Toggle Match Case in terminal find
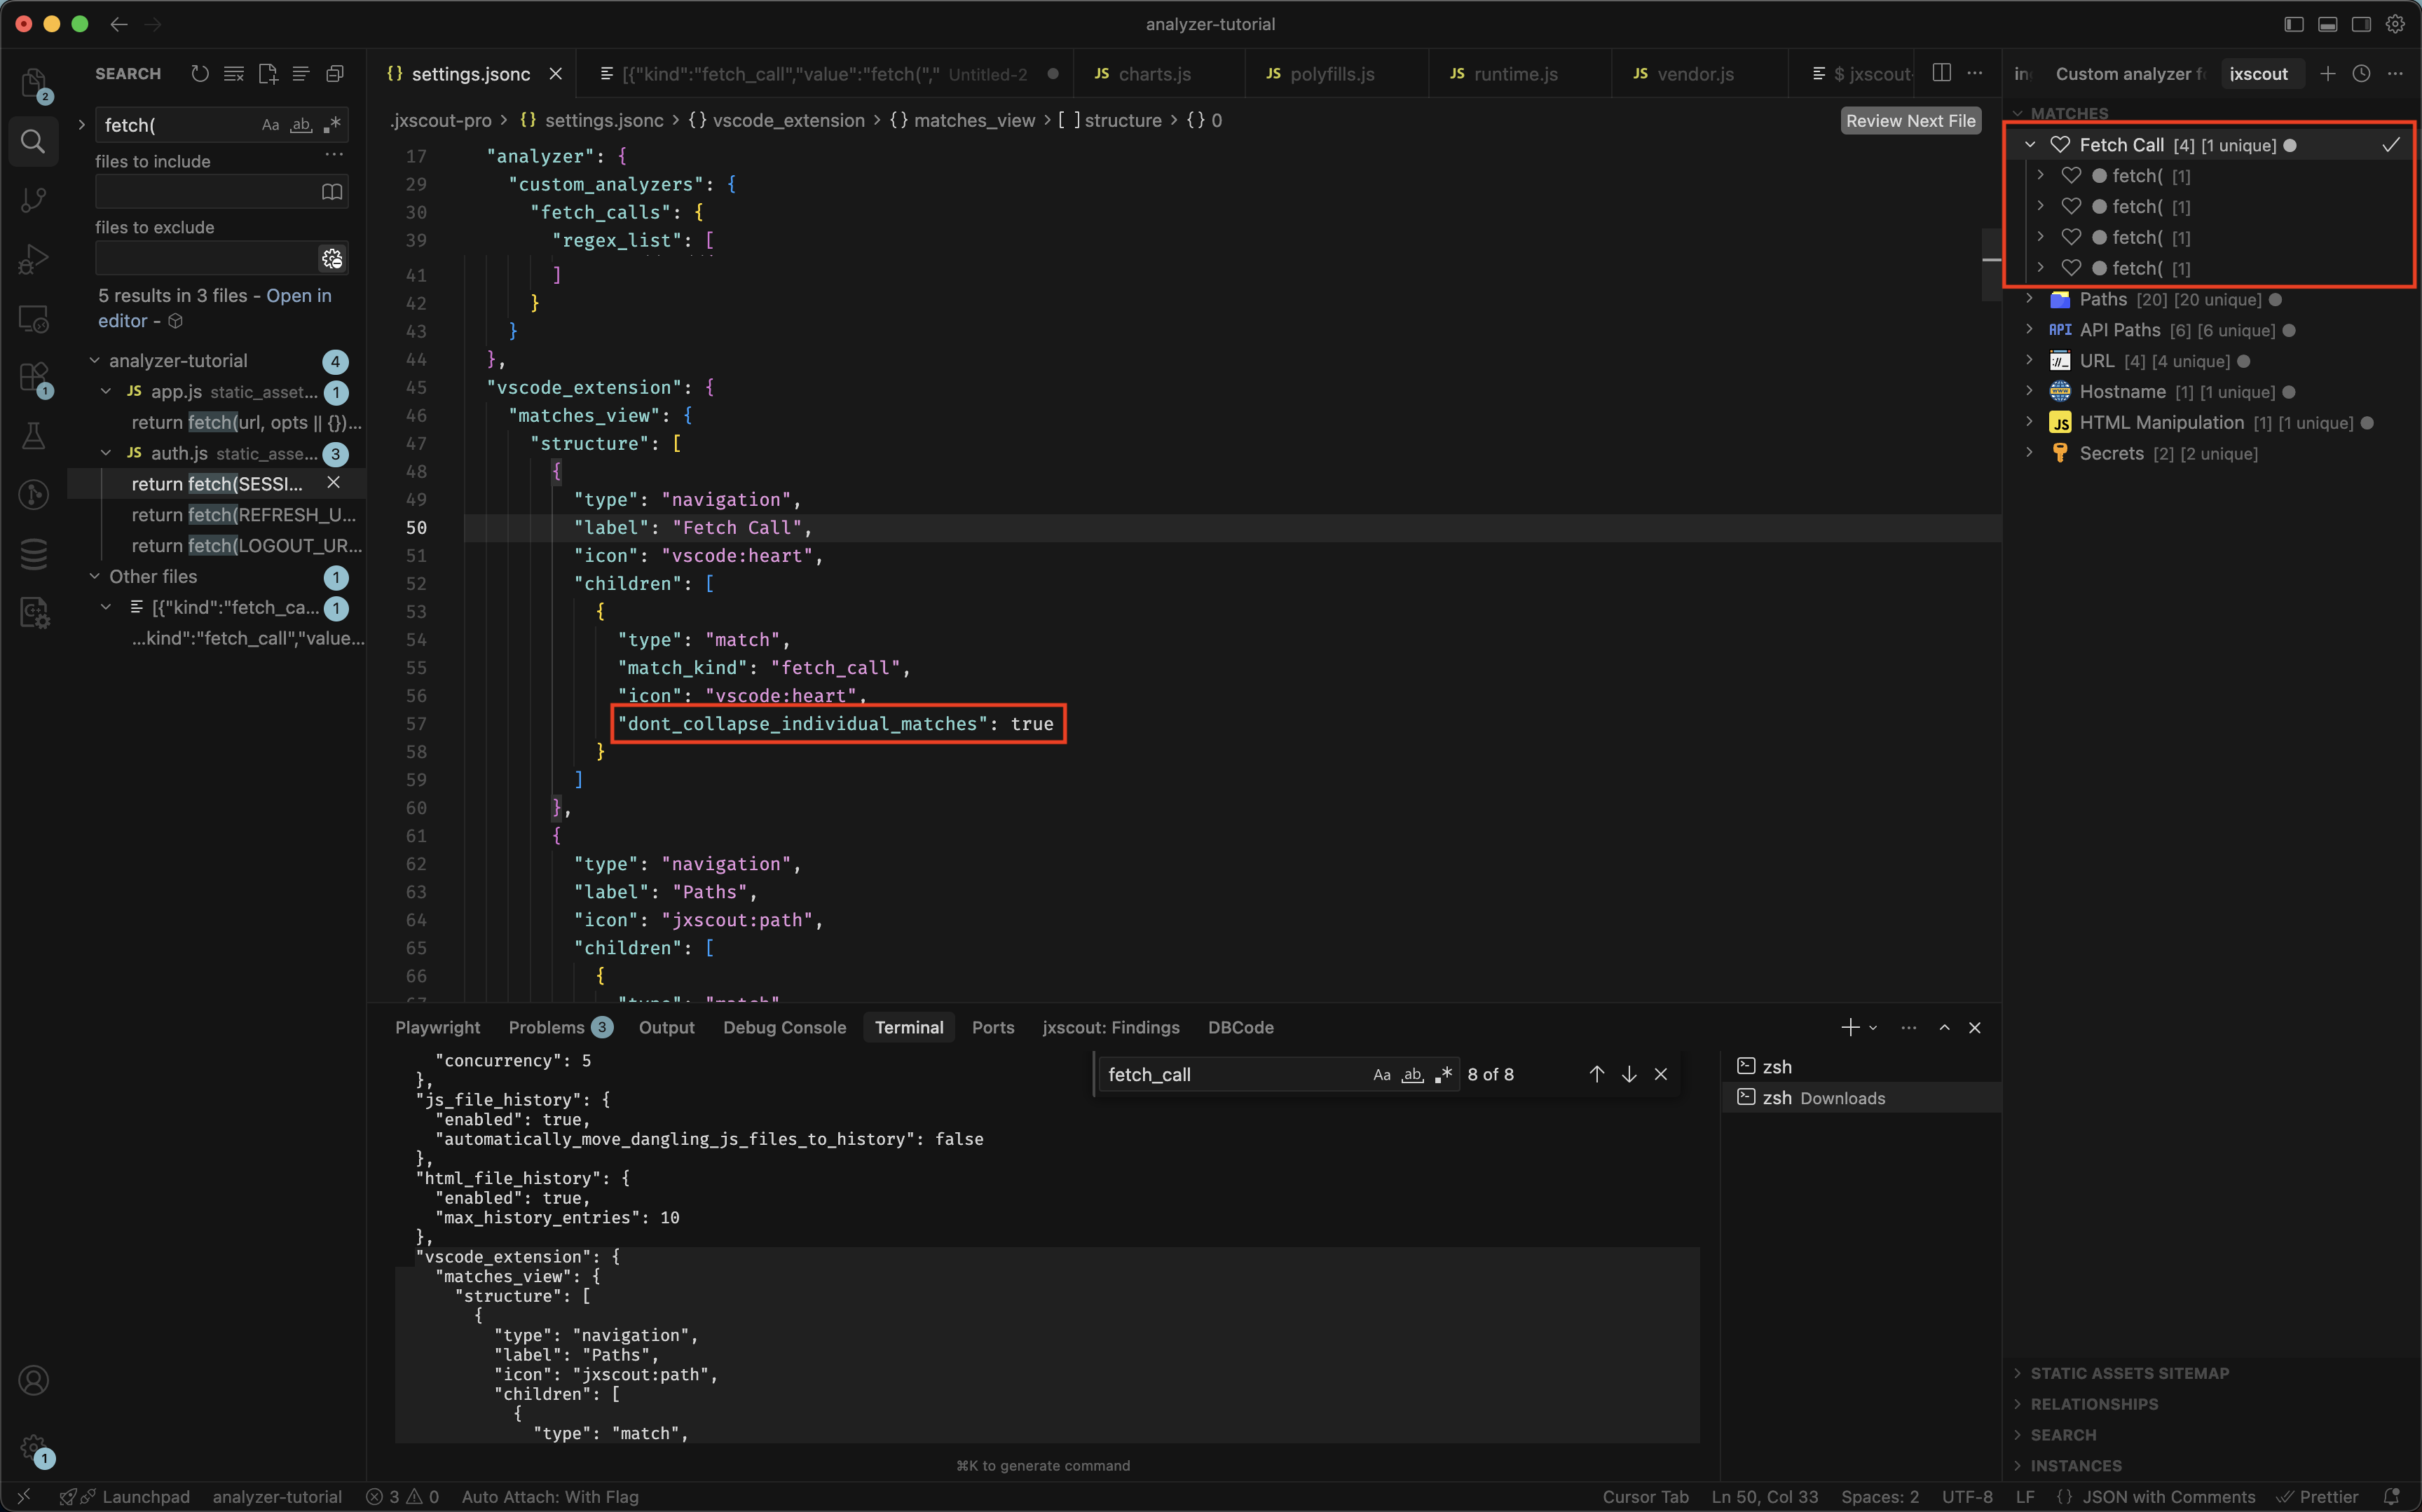 [x=1382, y=1075]
